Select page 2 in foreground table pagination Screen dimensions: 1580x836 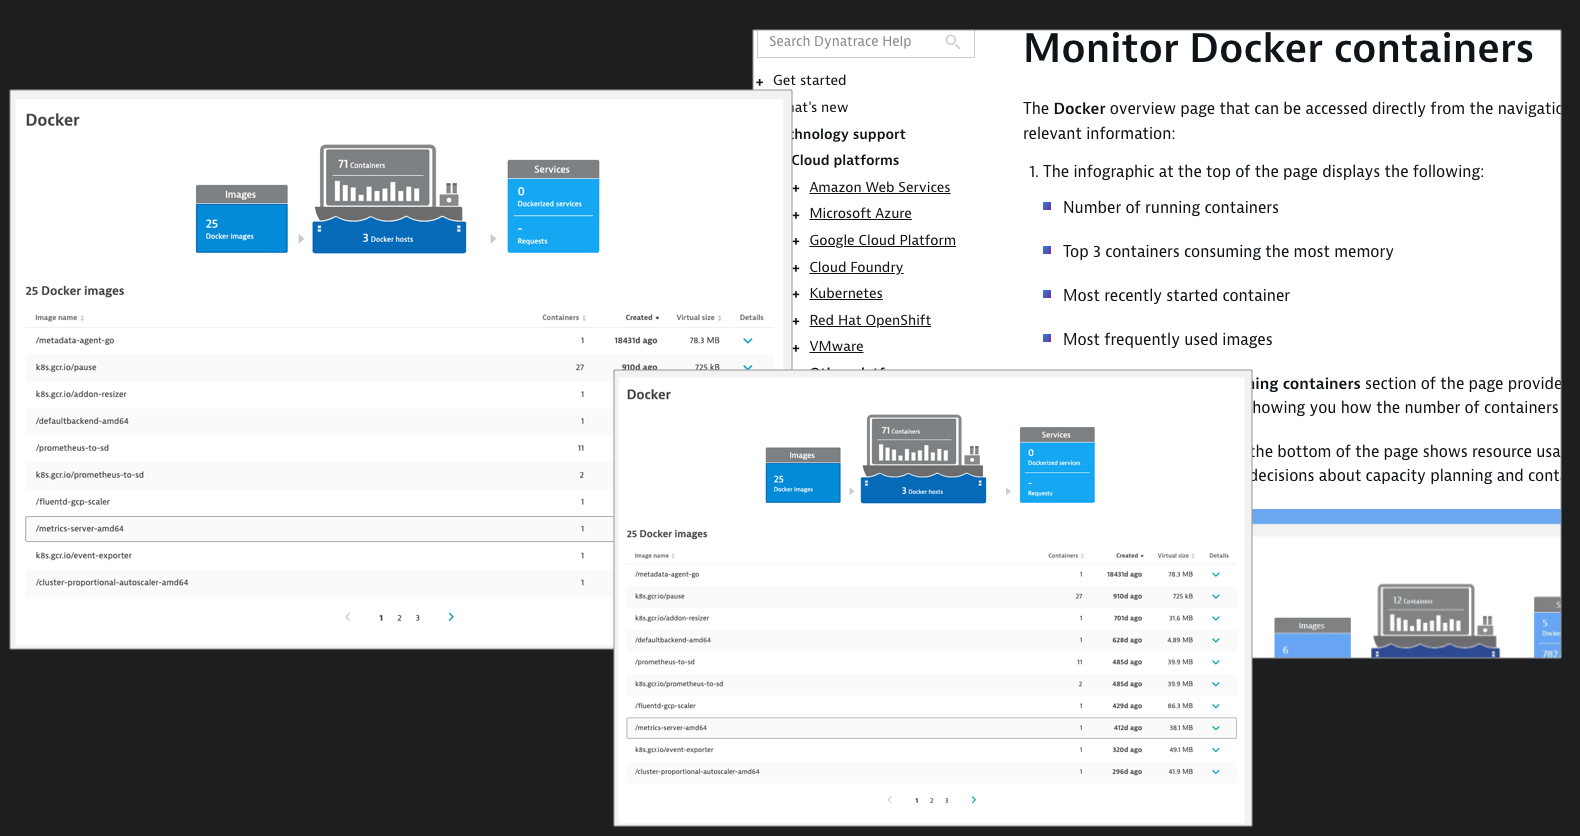[x=931, y=801]
